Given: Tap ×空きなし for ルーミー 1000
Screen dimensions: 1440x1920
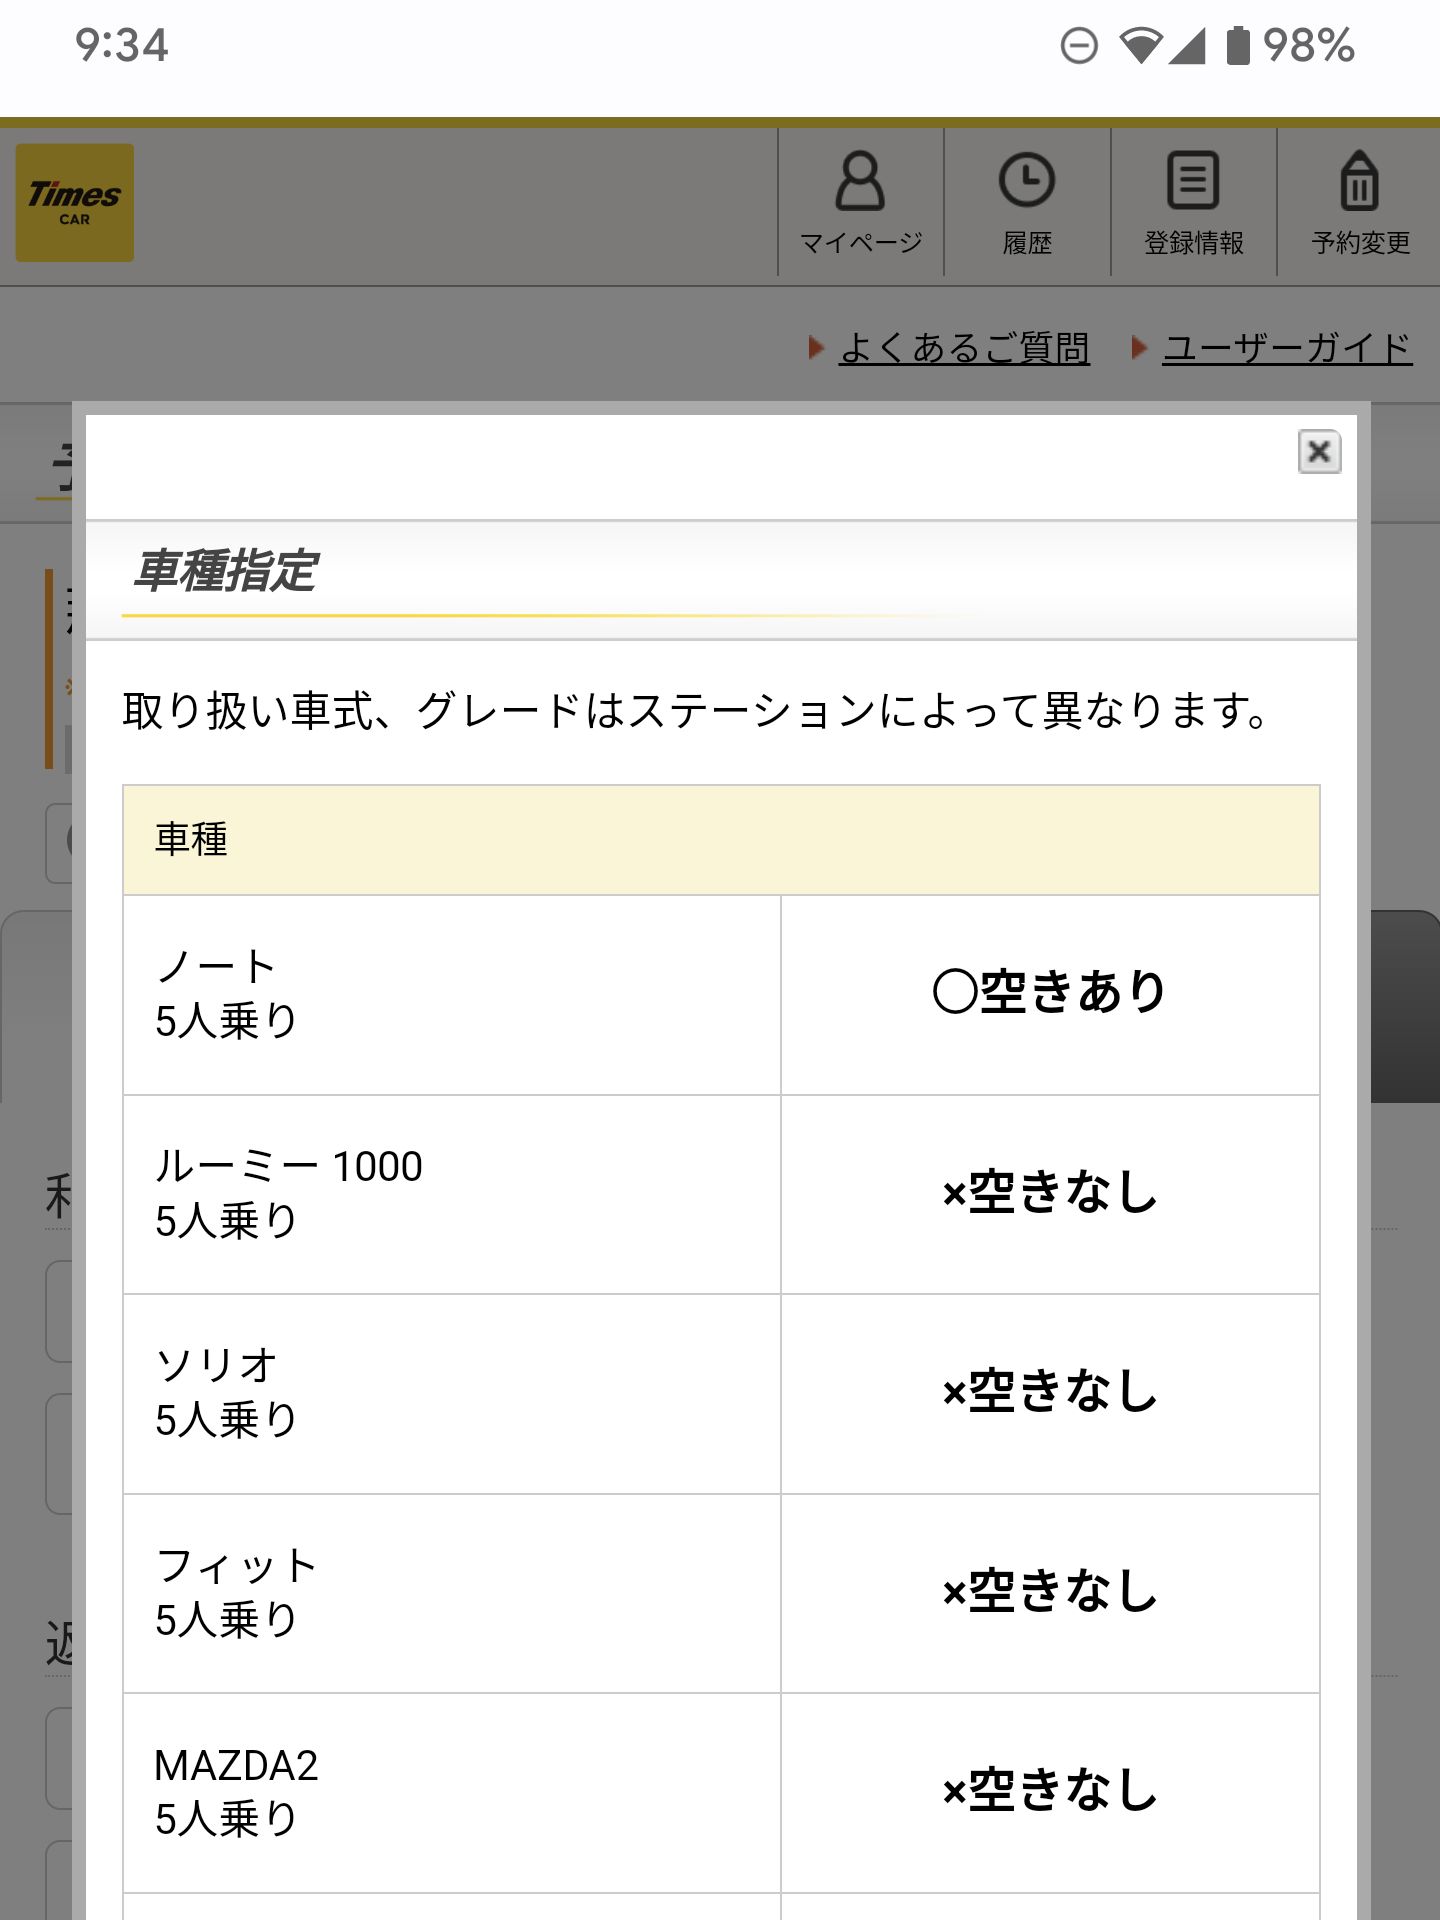Looking at the screenshot, I should coord(1050,1192).
